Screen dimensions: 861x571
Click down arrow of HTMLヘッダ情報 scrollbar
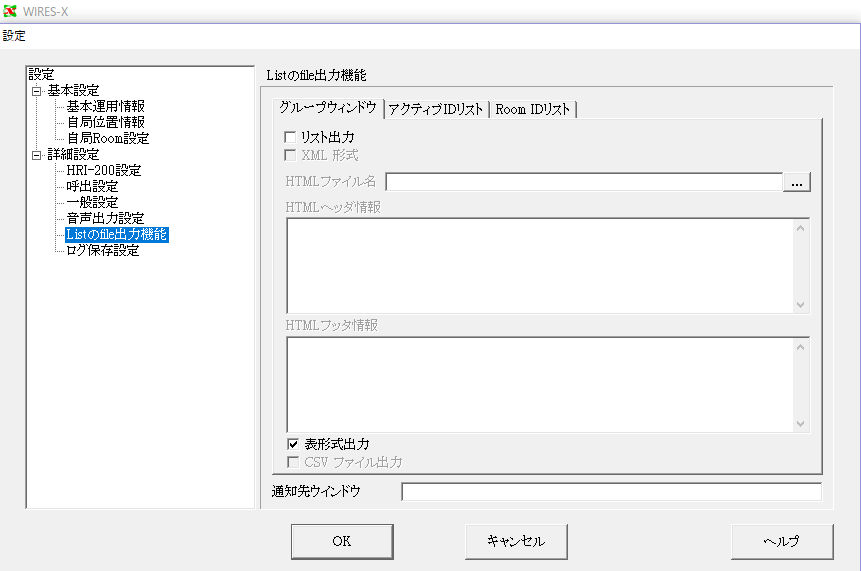click(x=801, y=304)
